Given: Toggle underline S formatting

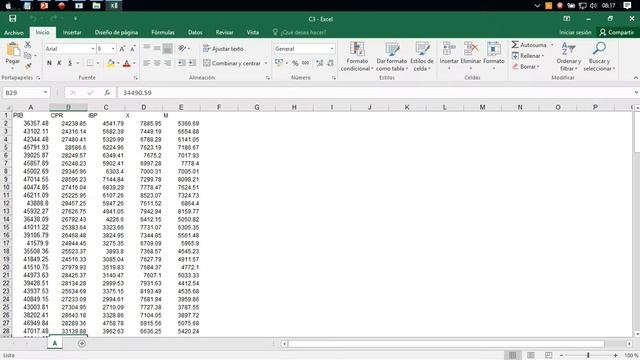Looking at the screenshot, I should tap(70, 63).
